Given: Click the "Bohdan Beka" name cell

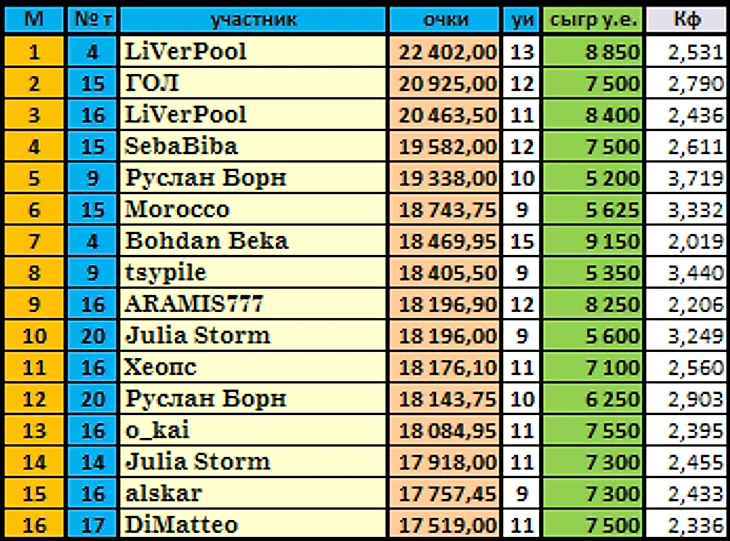Looking at the screenshot, I should pyautogui.click(x=253, y=241).
